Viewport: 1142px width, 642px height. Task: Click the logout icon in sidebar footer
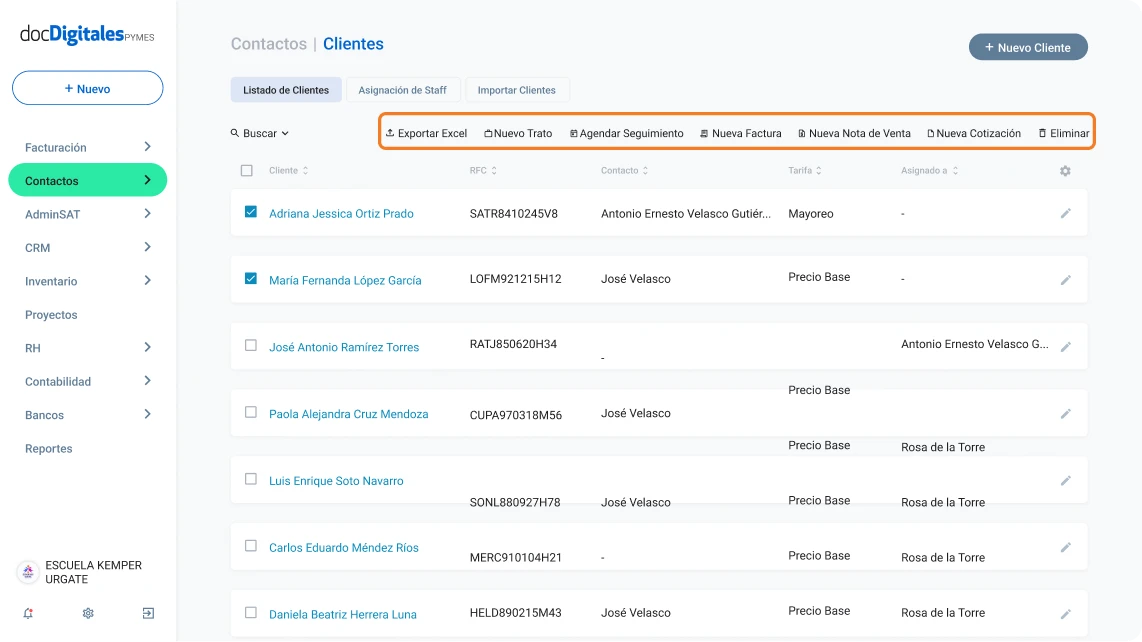pos(148,614)
